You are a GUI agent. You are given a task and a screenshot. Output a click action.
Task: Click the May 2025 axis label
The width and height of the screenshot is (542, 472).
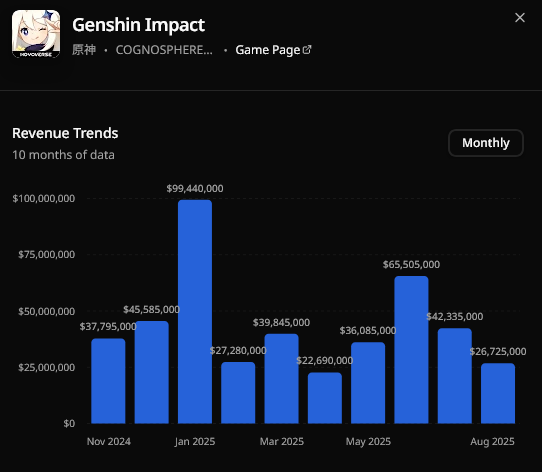pos(368,442)
